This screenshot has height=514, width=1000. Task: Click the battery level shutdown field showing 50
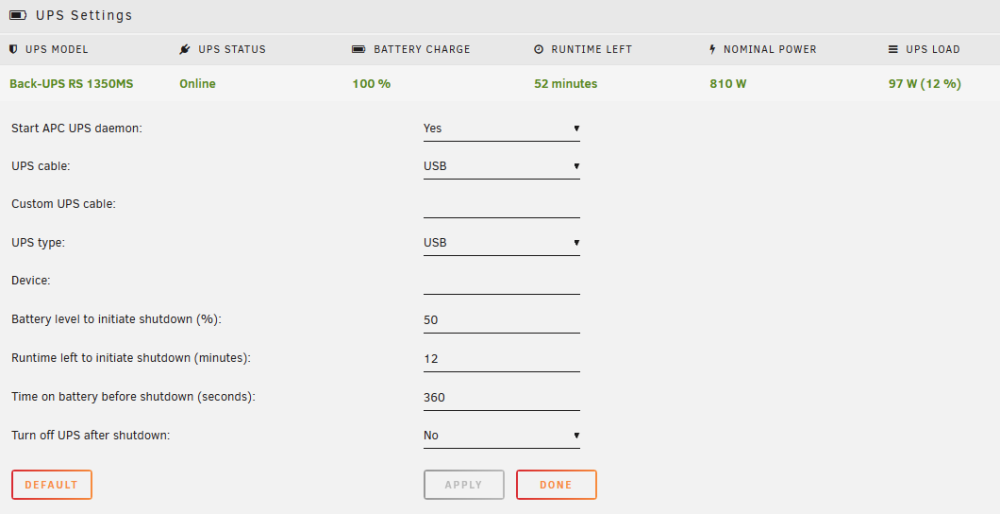[x=501, y=320]
